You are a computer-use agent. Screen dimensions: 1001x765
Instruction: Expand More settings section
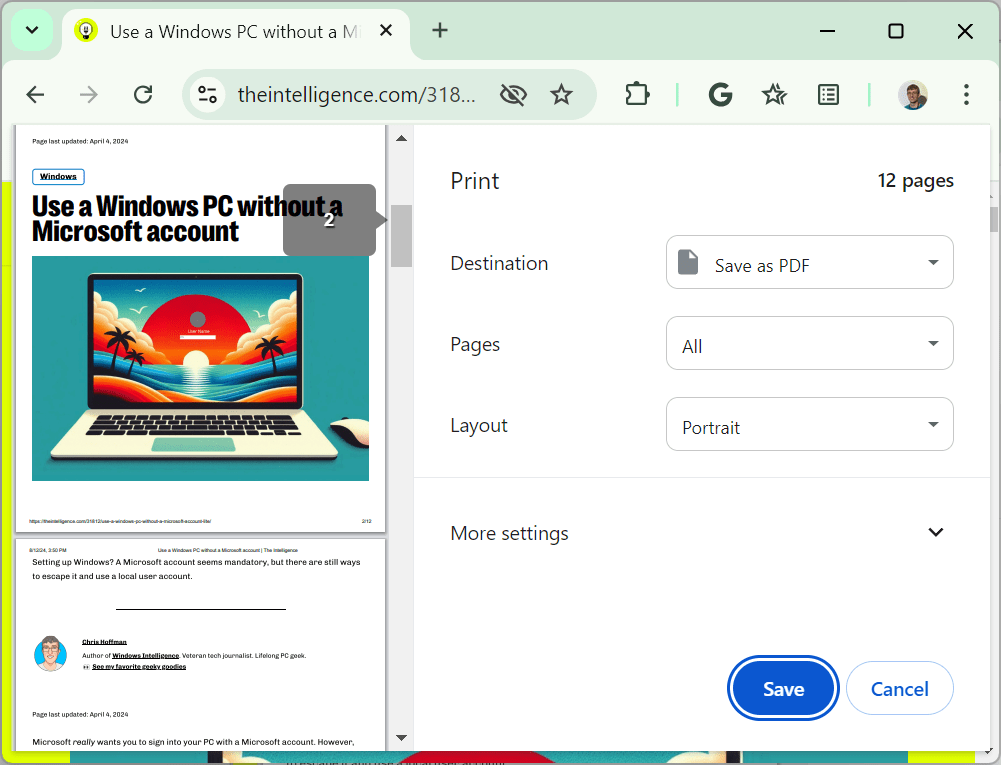point(697,533)
